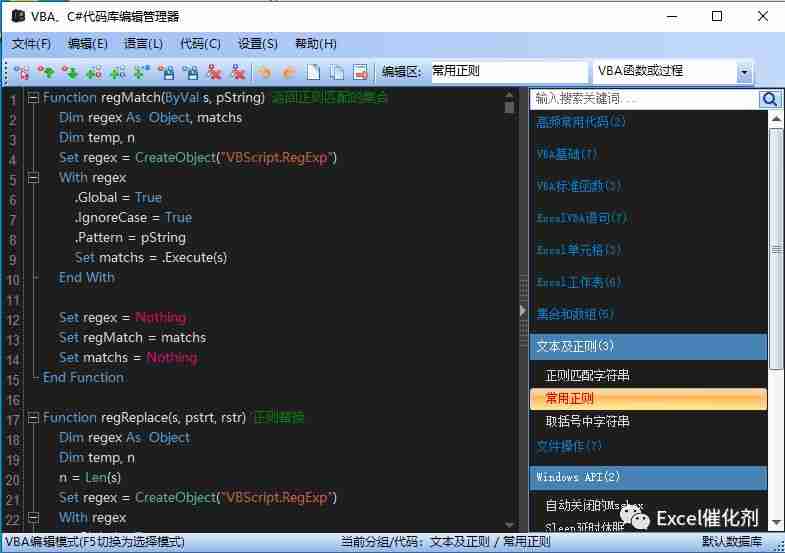Expand the 文件操作(7) category

coord(569,446)
